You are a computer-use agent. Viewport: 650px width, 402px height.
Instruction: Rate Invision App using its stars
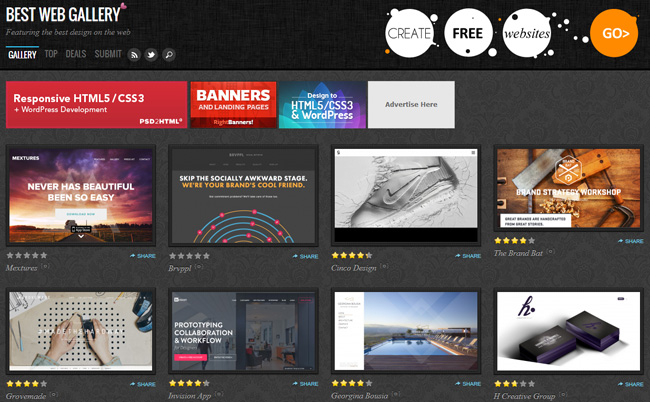click(189, 383)
